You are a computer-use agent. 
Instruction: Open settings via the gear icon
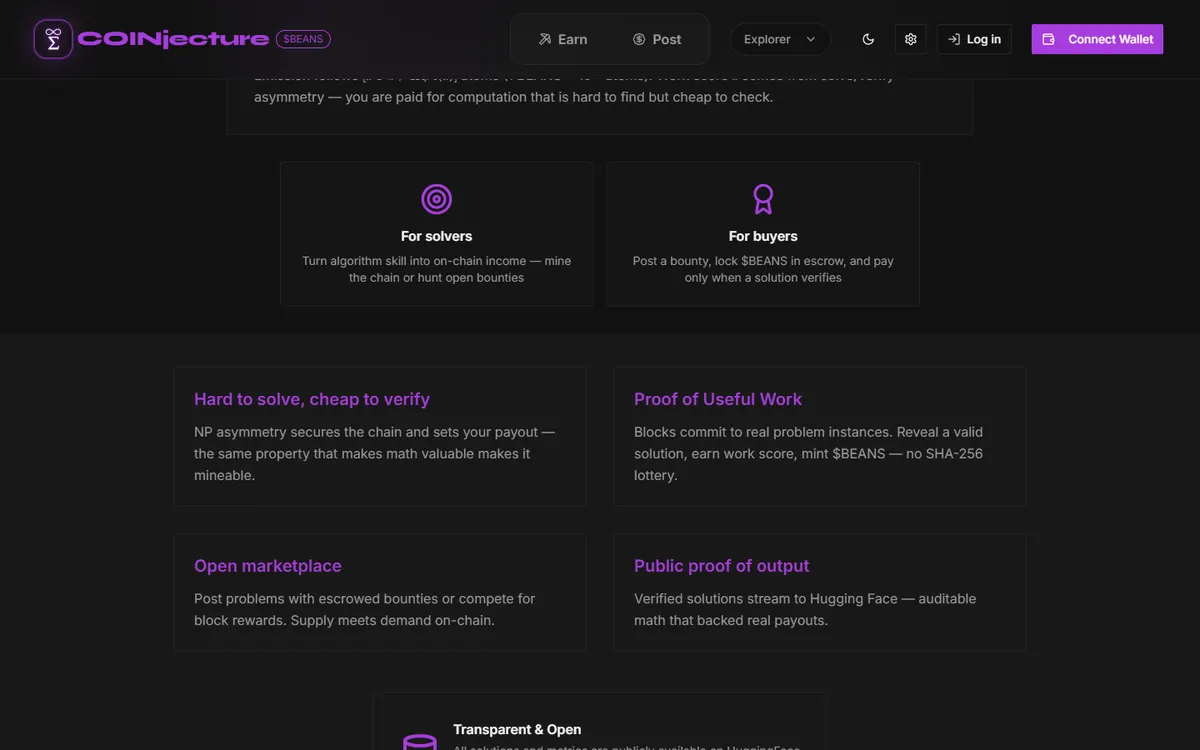[910, 39]
